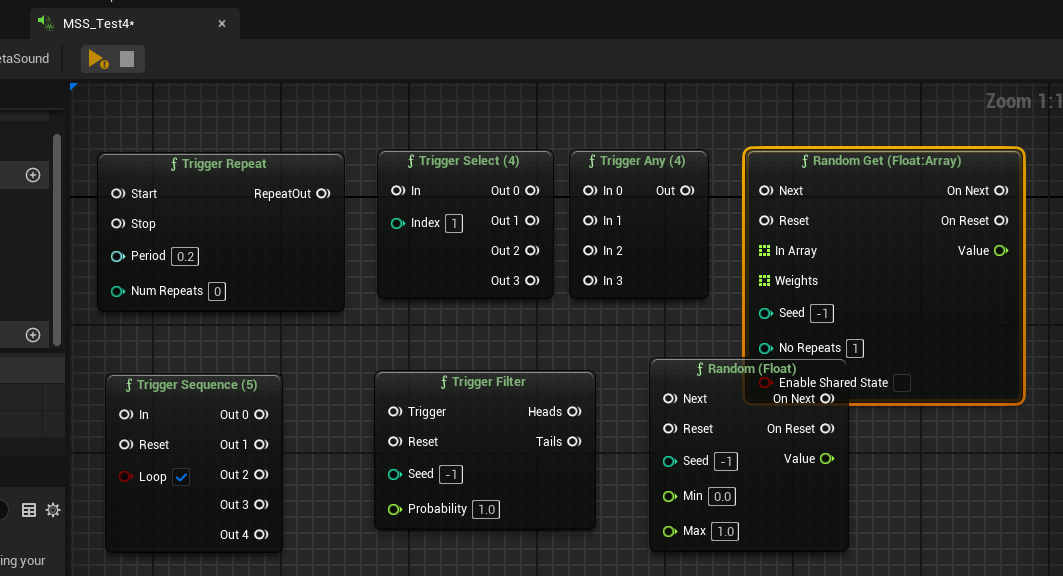Click the Weights array pin on Random Get
The height and width of the screenshot is (576, 1063).
click(765, 281)
